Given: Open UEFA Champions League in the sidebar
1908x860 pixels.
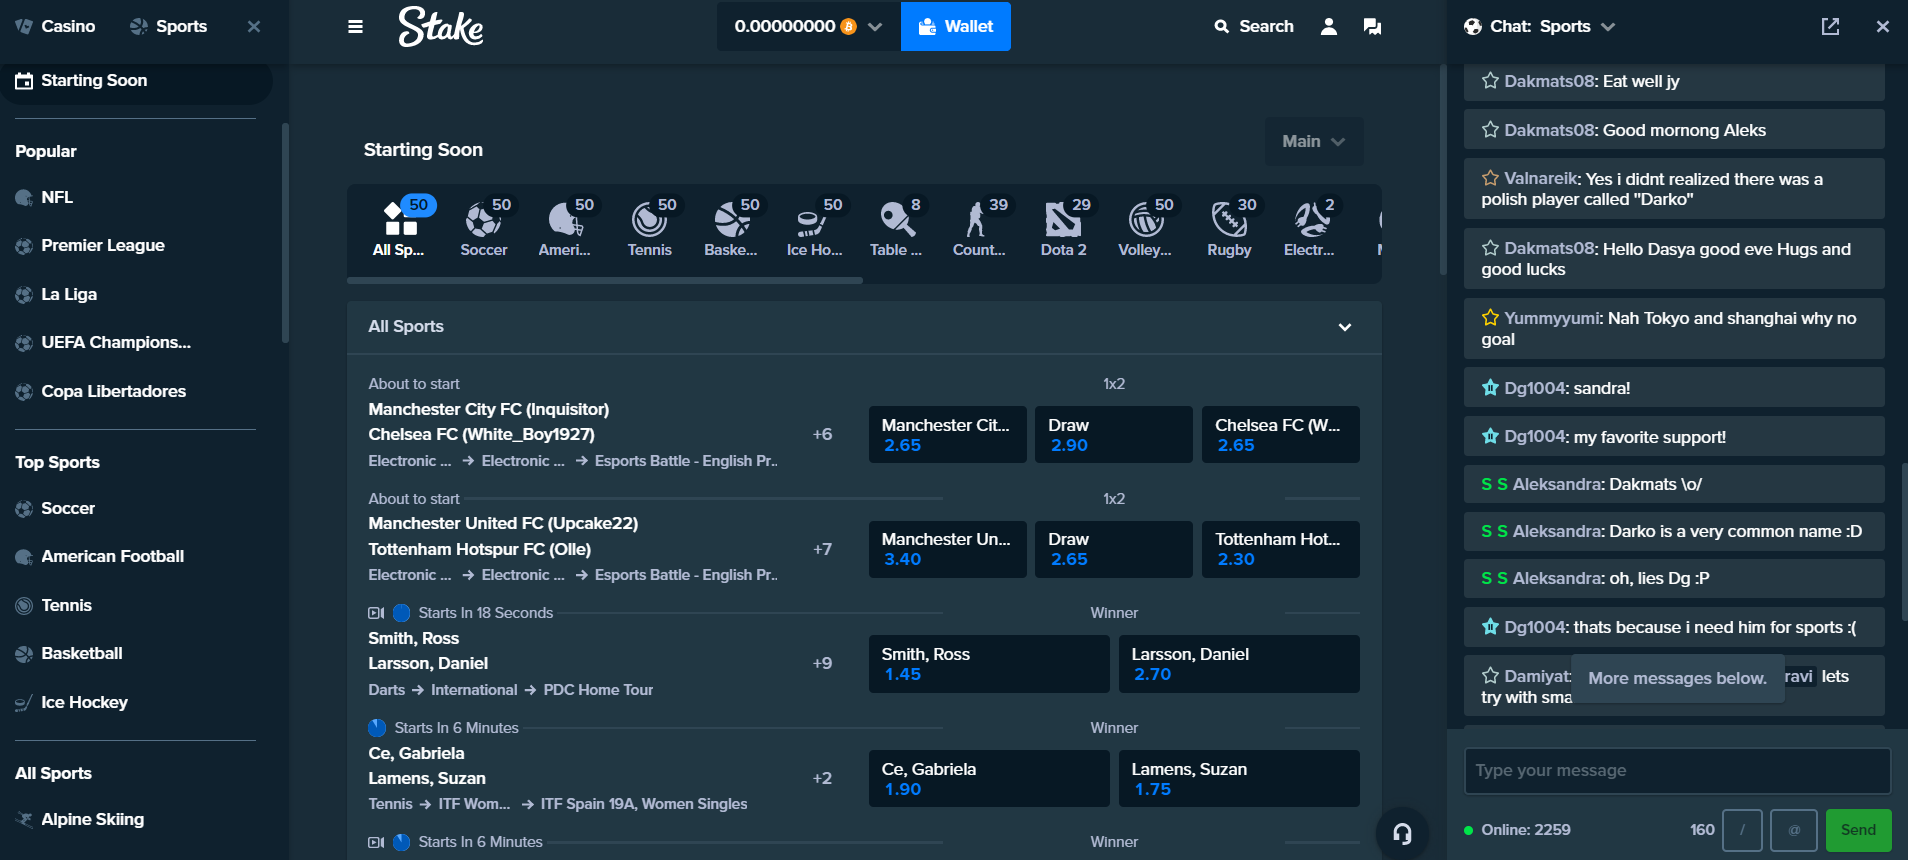Looking at the screenshot, I should point(103,342).
